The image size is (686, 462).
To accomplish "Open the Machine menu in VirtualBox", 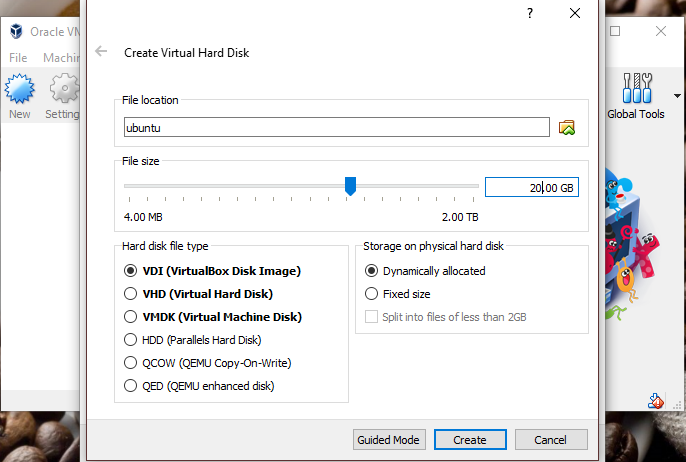I will (x=61, y=58).
